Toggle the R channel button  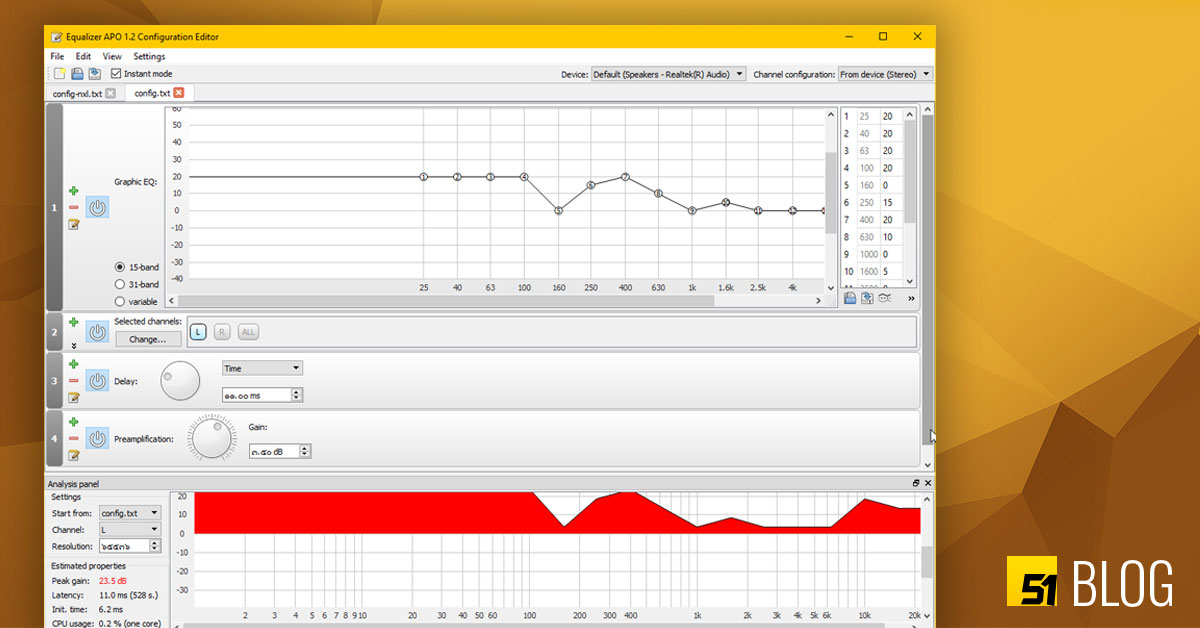click(222, 331)
